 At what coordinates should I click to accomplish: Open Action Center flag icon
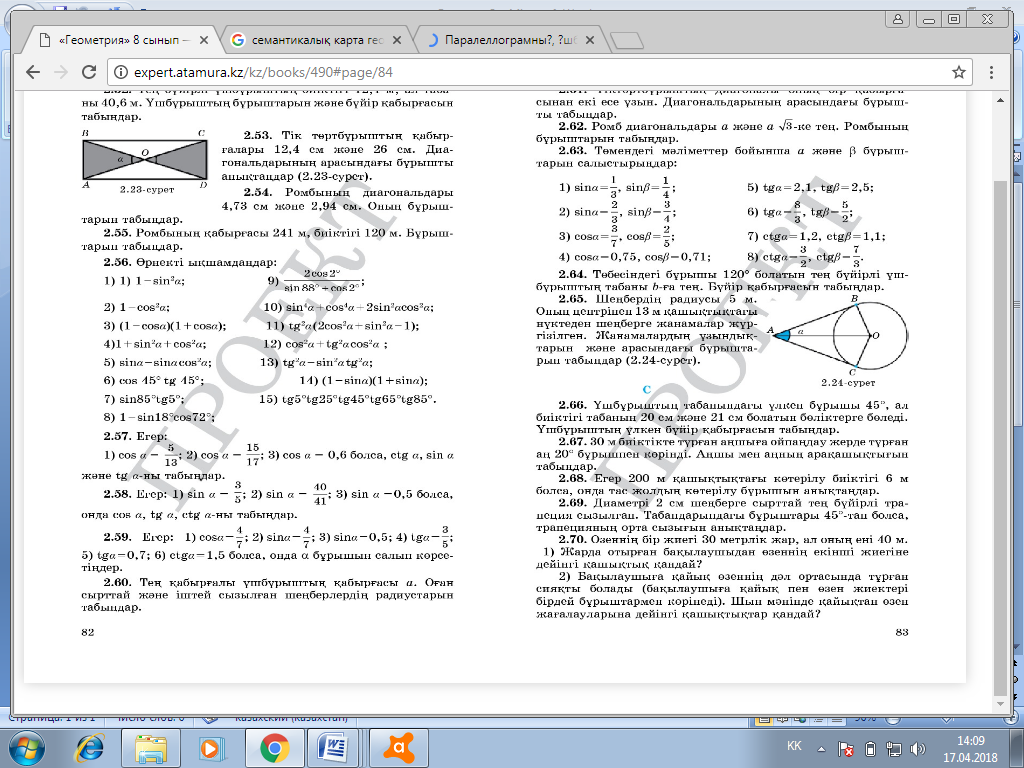tap(846, 748)
